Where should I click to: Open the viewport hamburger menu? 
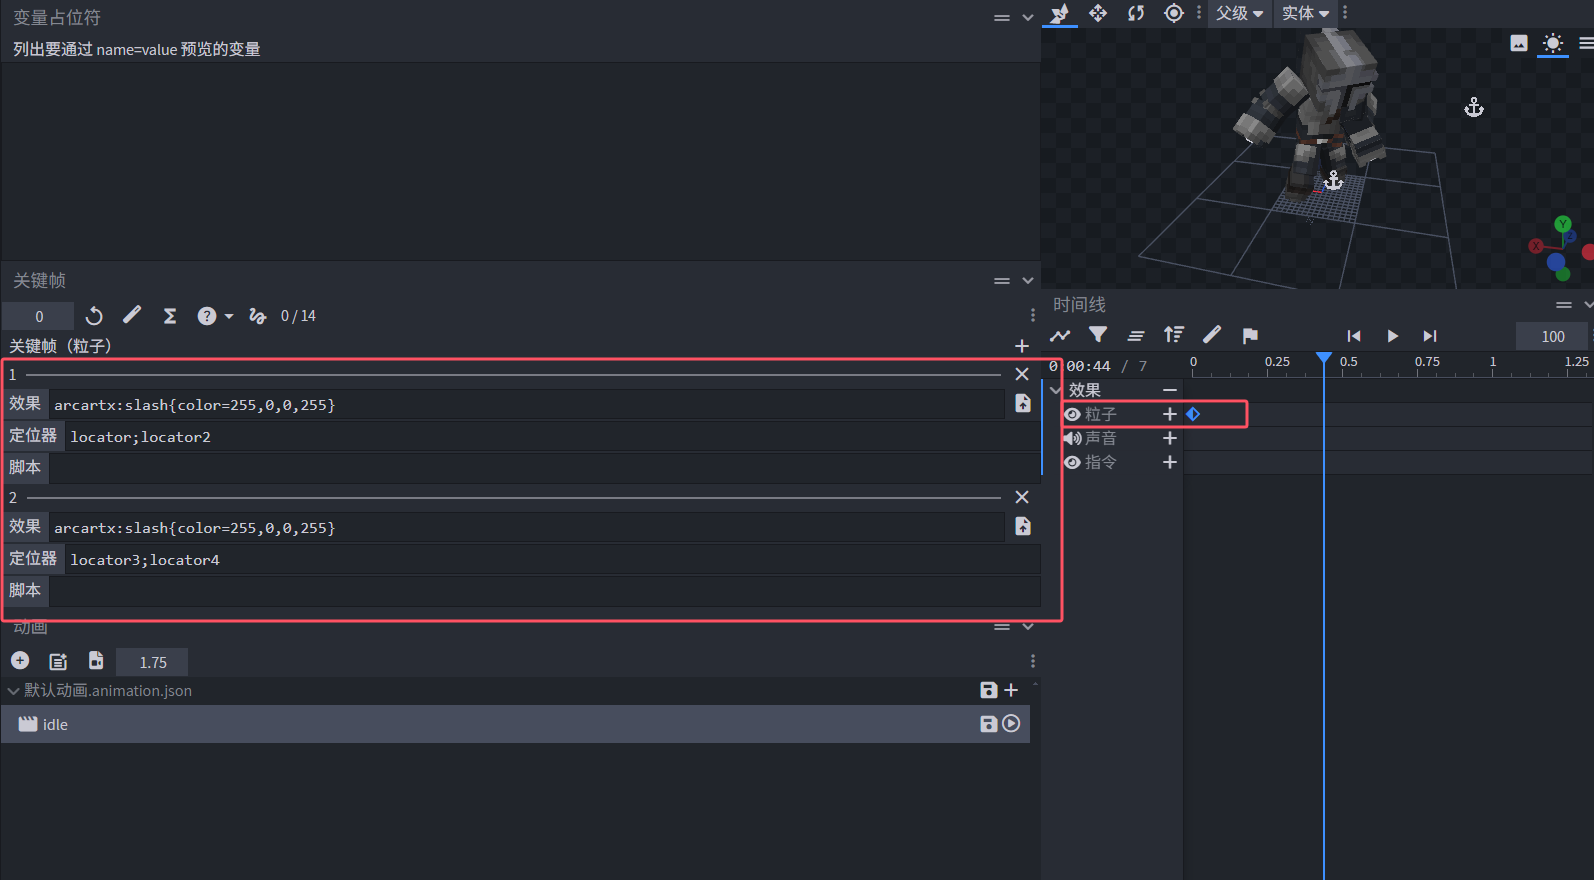tap(1586, 43)
